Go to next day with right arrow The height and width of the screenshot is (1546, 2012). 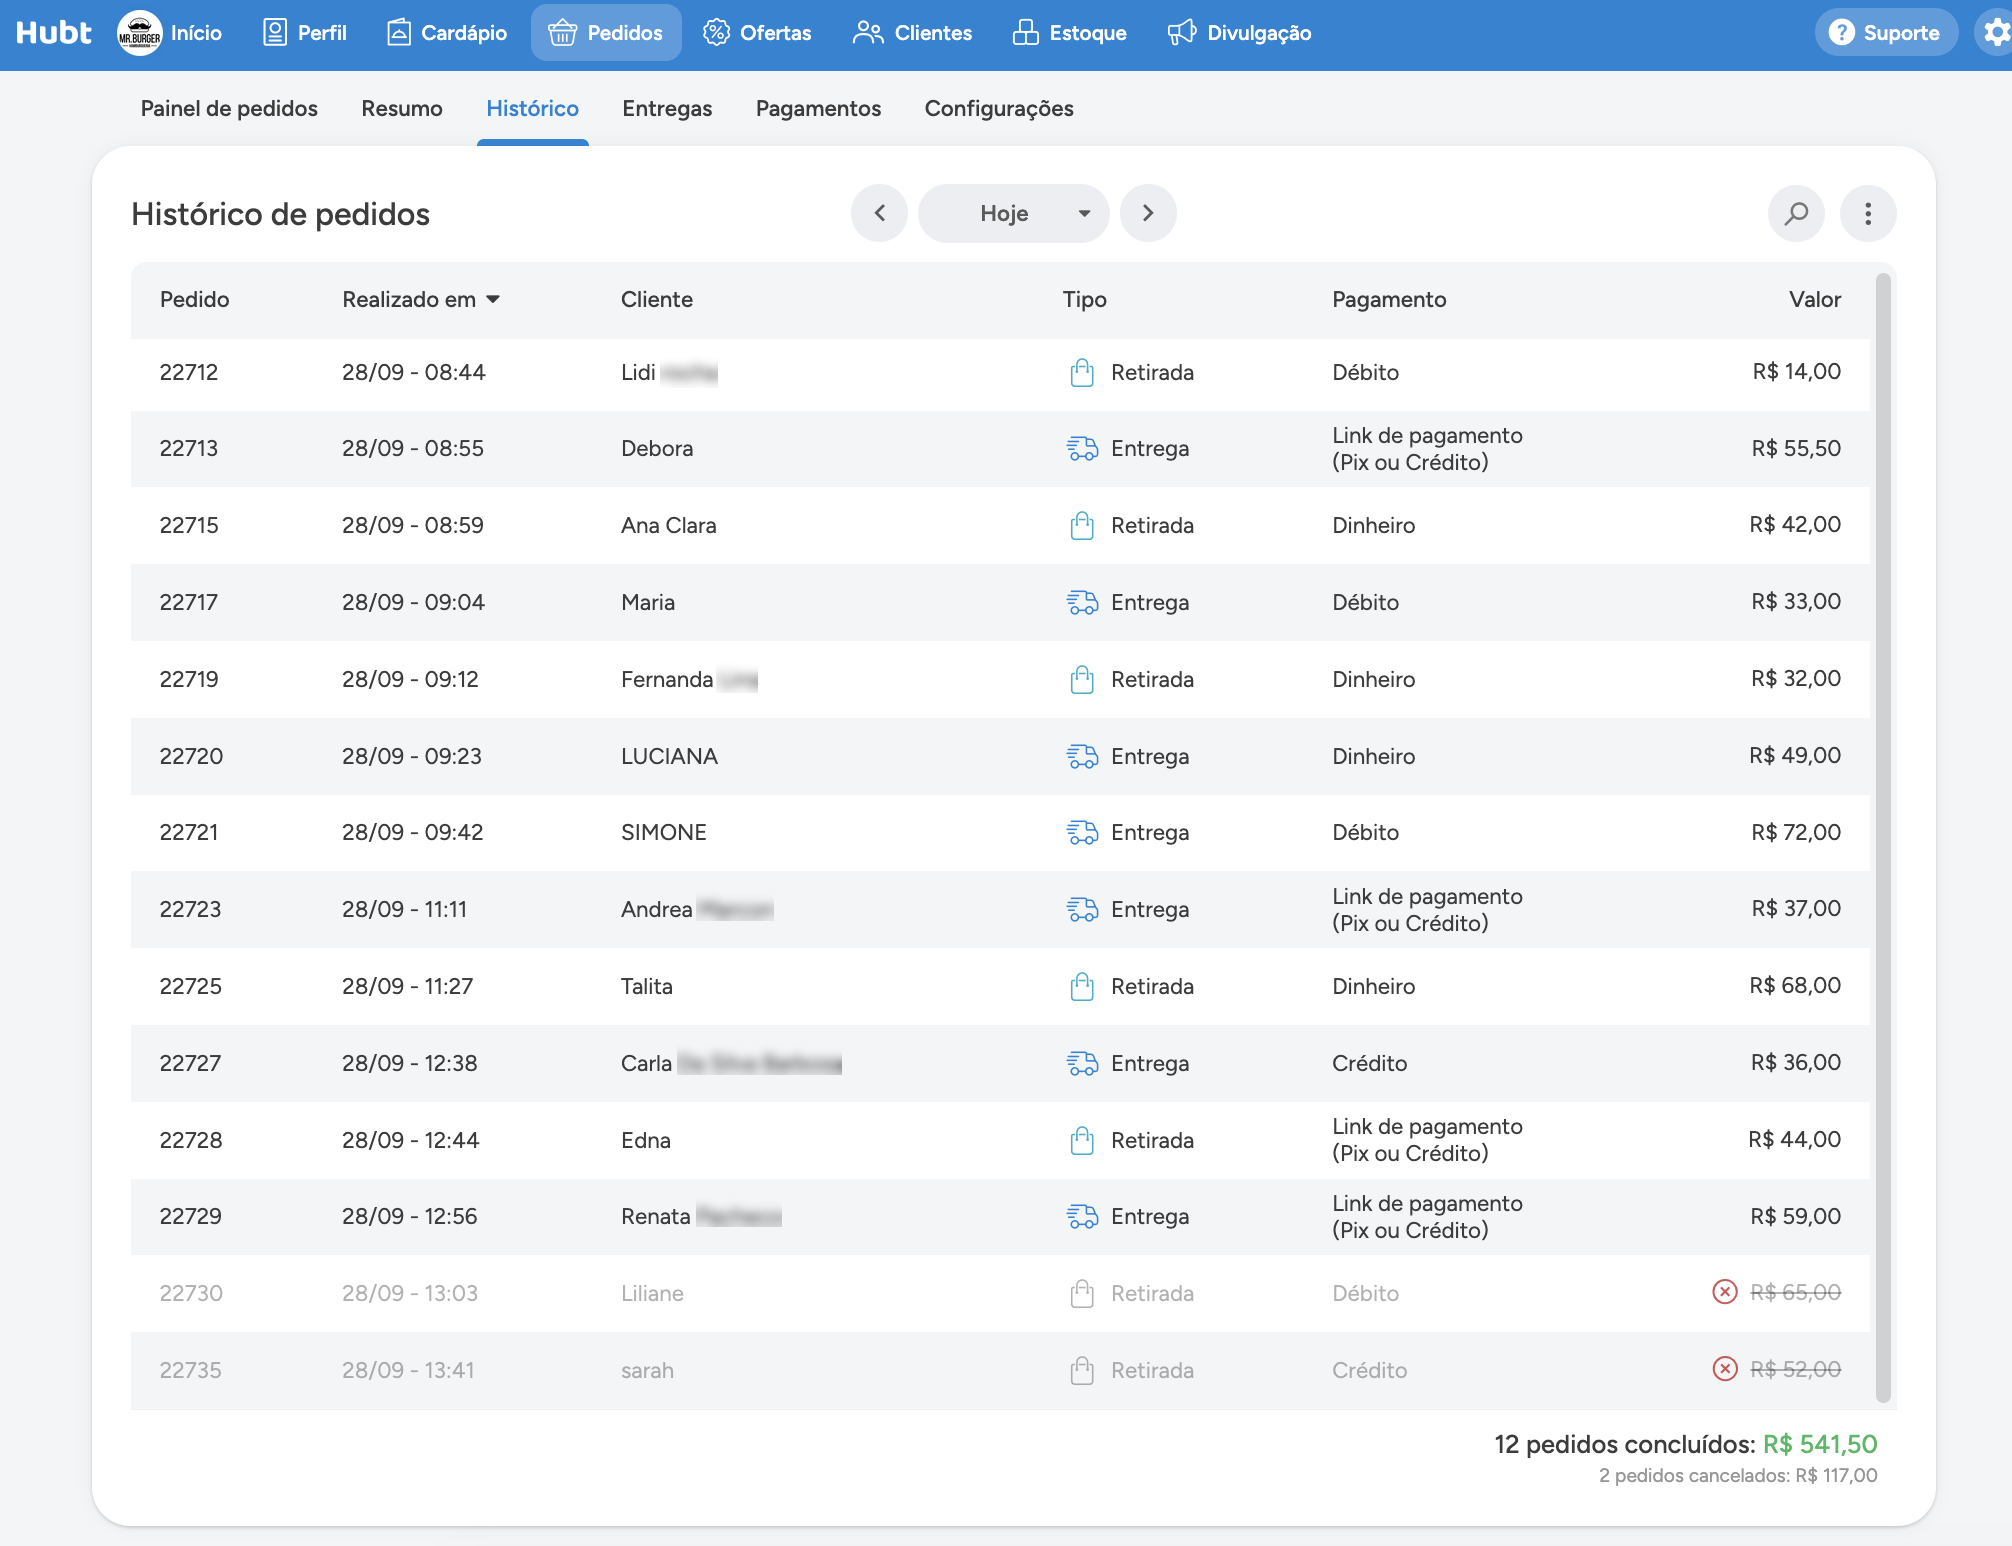pos(1148,213)
